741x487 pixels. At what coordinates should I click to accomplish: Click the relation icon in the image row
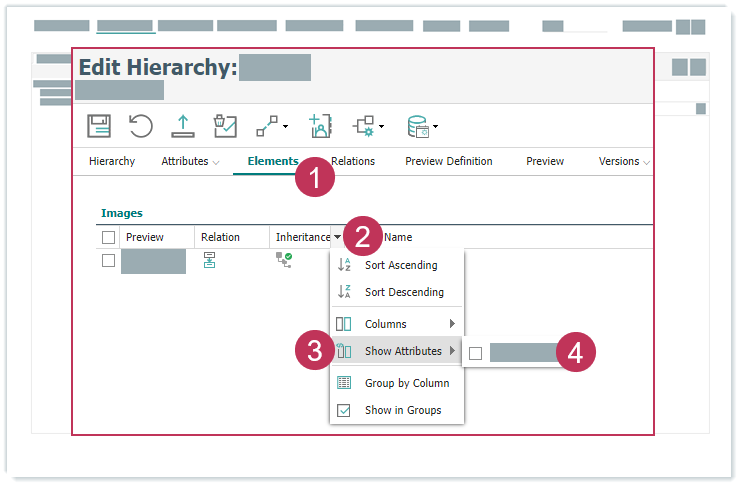pyautogui.click(x=209, y=260)
